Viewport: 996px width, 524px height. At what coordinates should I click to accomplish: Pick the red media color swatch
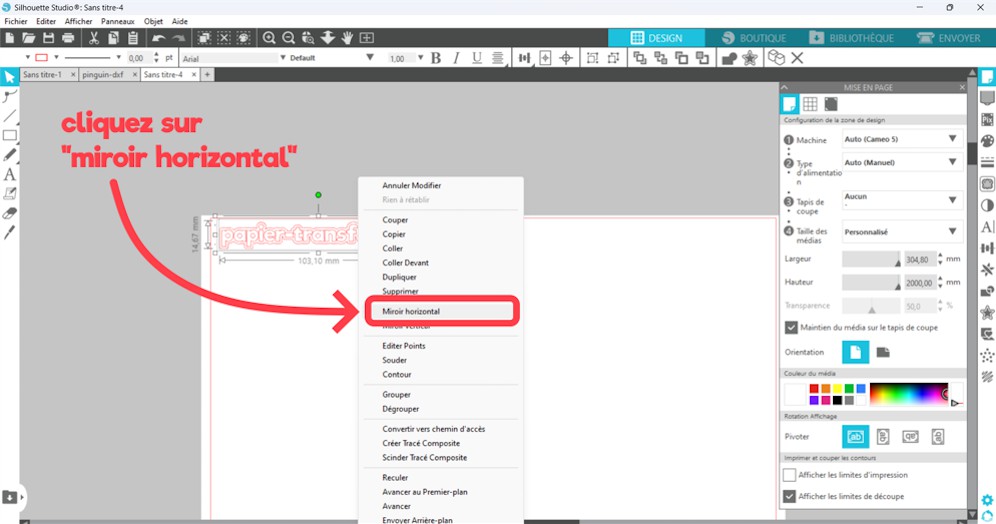pyautogui.click(x=814, y=389)
